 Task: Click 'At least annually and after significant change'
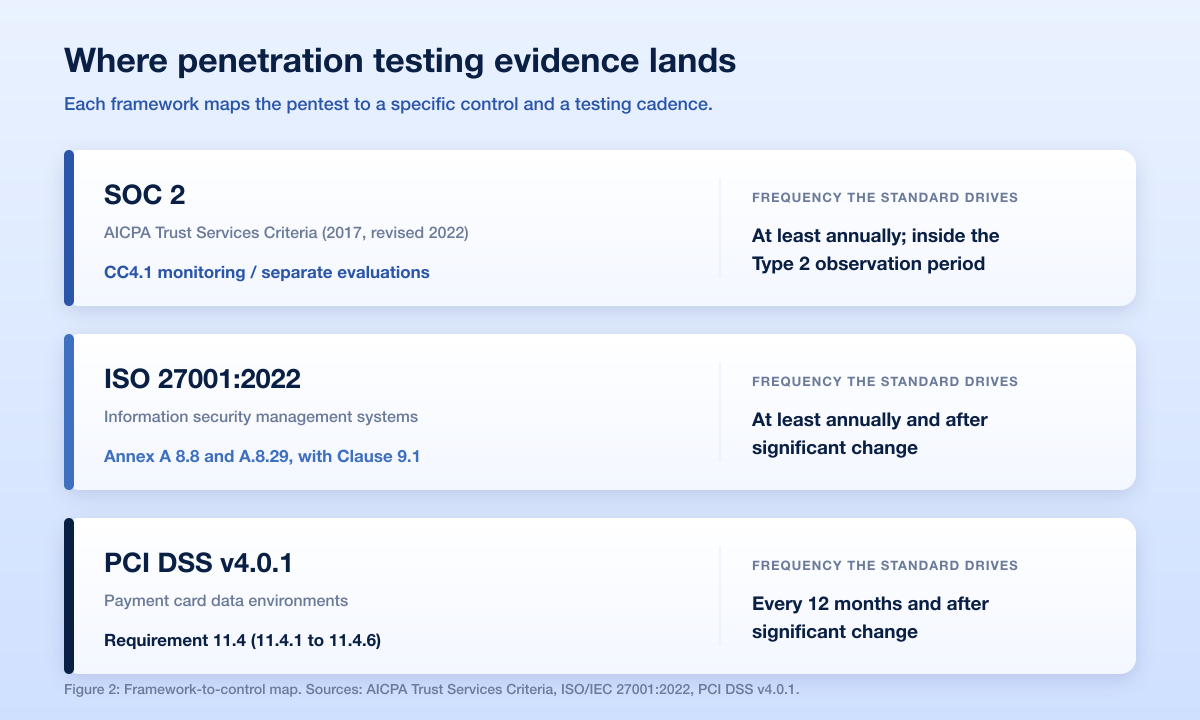pyautogui.click(x=870, y=434)
